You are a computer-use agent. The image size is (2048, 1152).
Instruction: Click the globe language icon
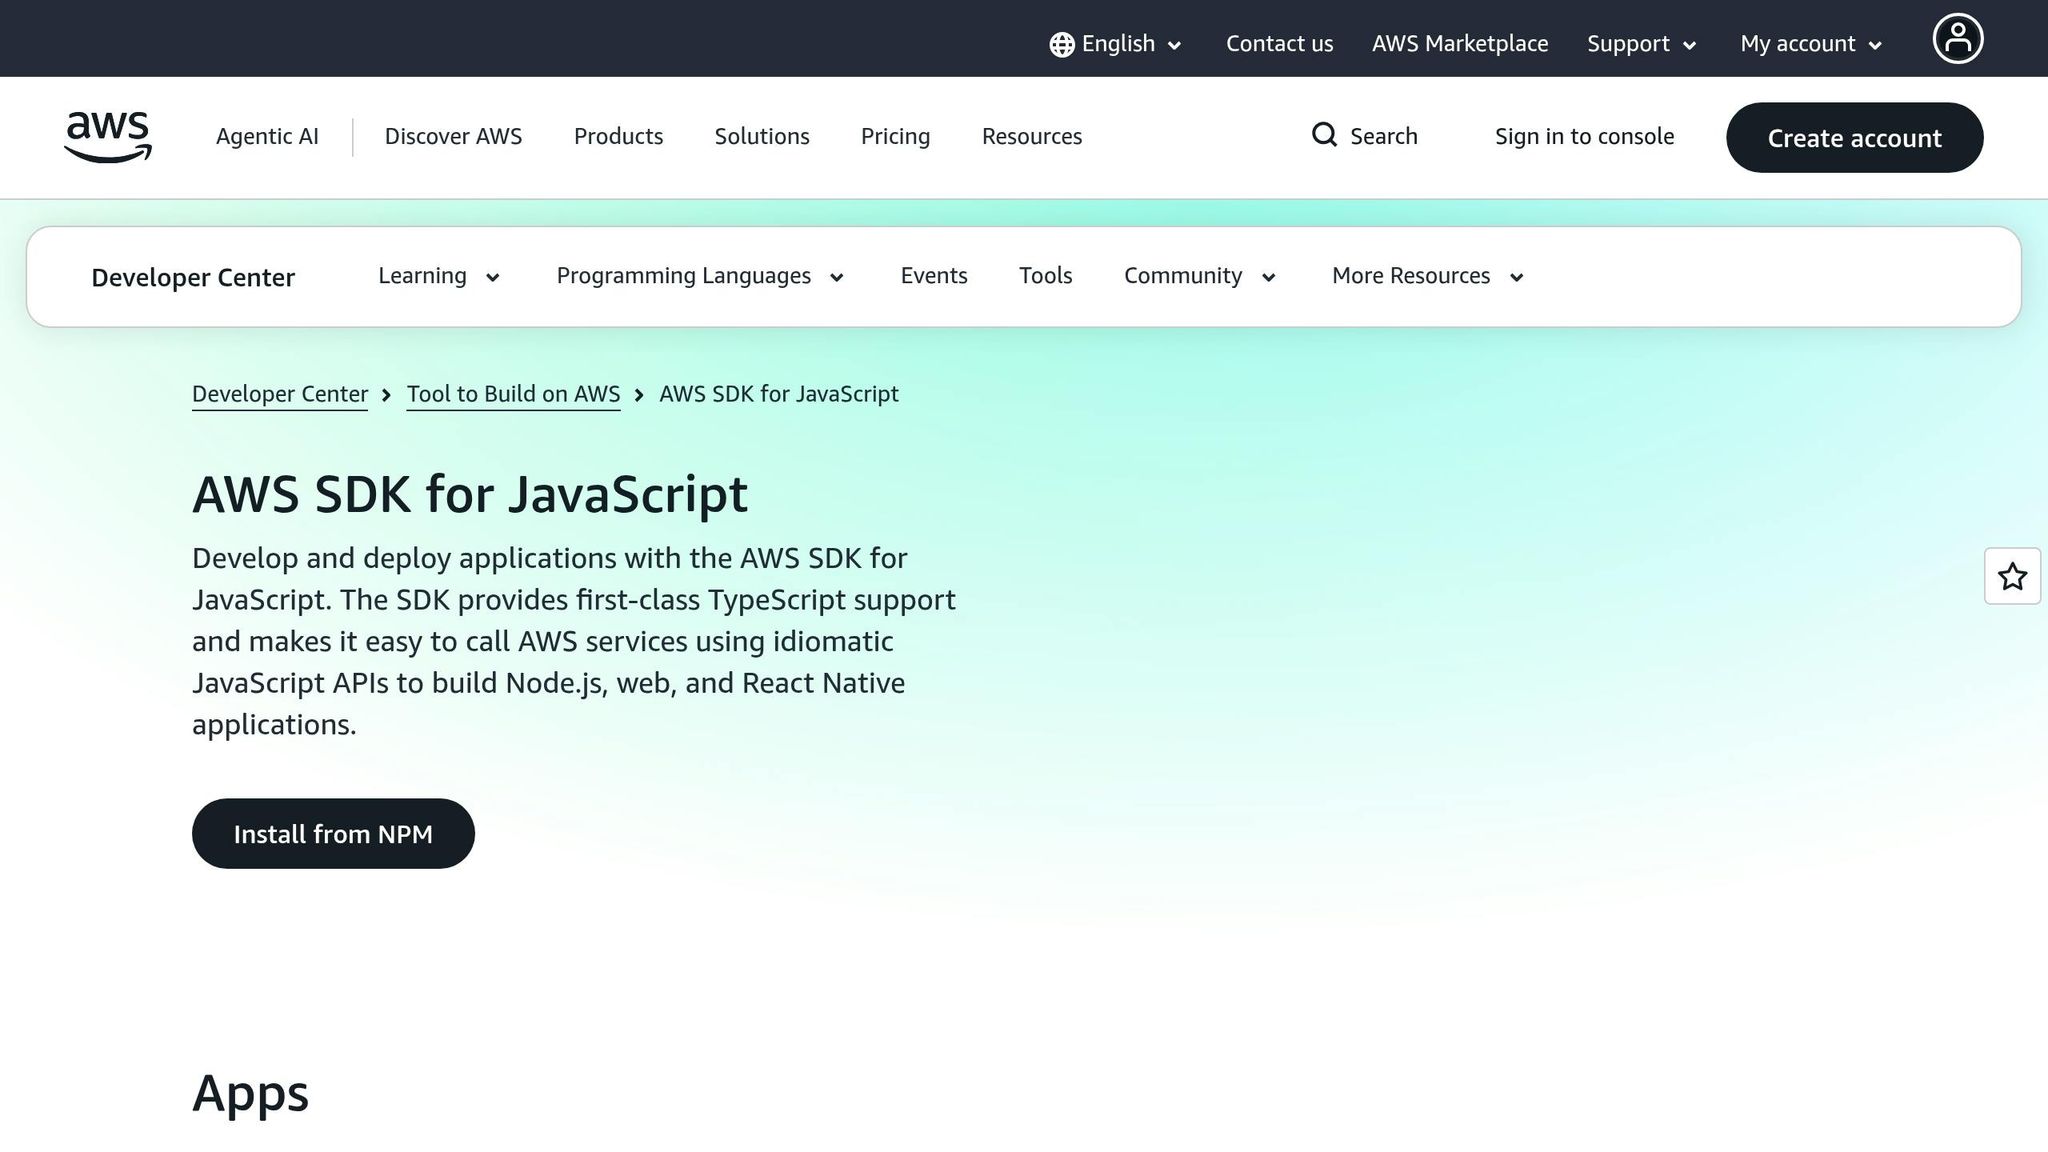coord(1062,44)
